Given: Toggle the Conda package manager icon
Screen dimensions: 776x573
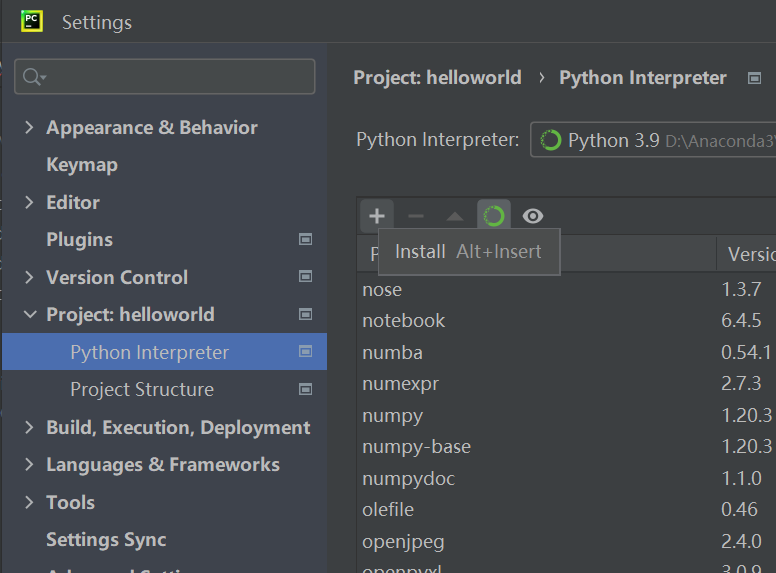Looking at the screenshot, I should pyautogui.click(x=494, y=216).
